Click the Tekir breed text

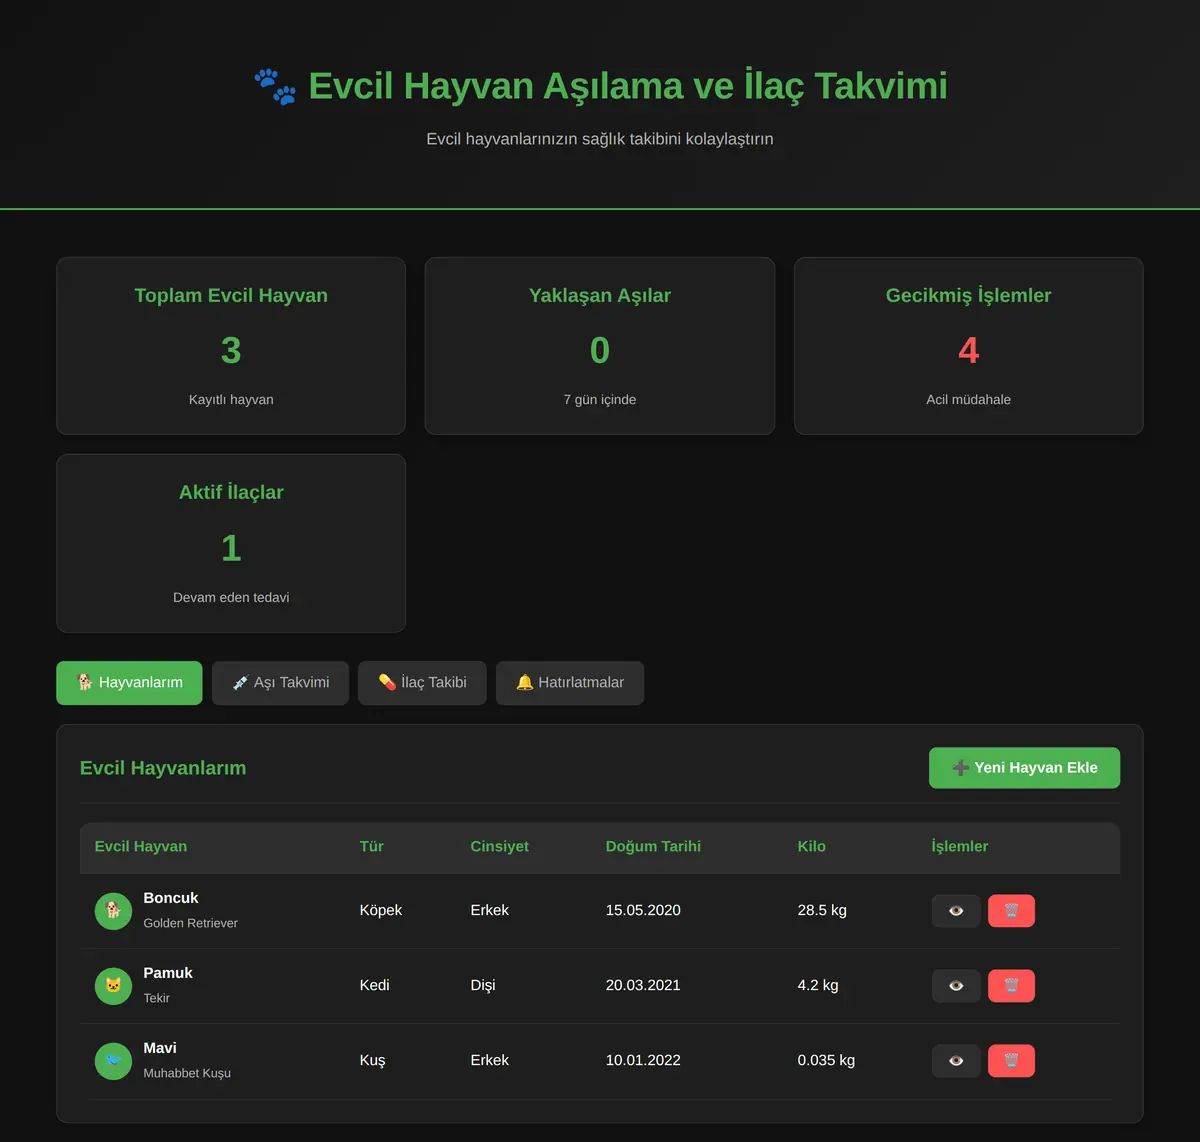[x=157, y=998]
